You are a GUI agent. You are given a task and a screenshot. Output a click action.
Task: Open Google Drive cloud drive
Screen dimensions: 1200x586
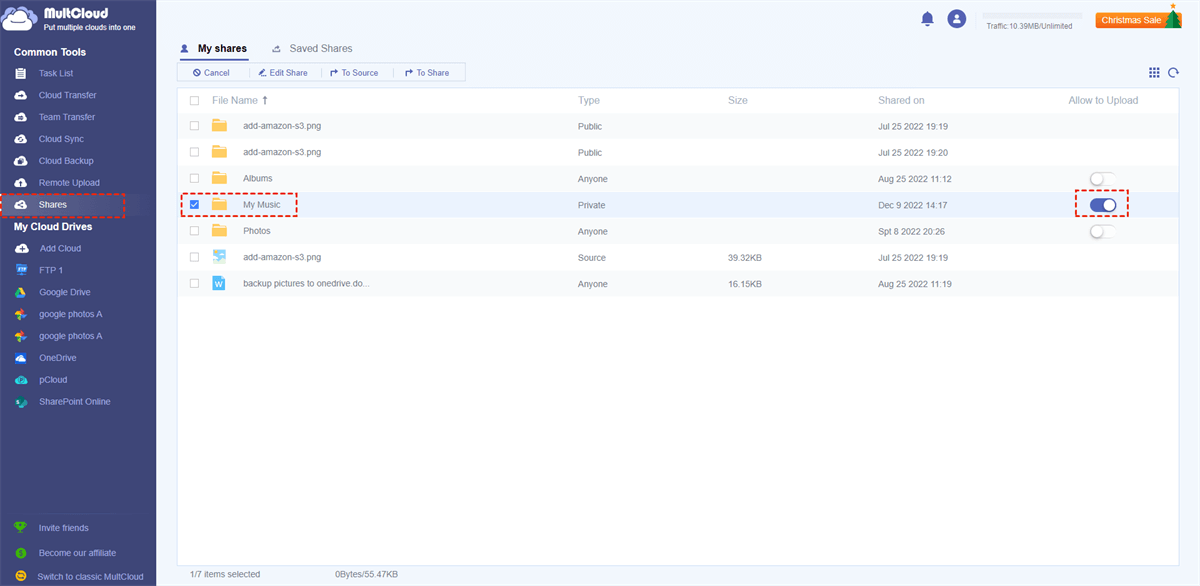[x=64, y=292]
